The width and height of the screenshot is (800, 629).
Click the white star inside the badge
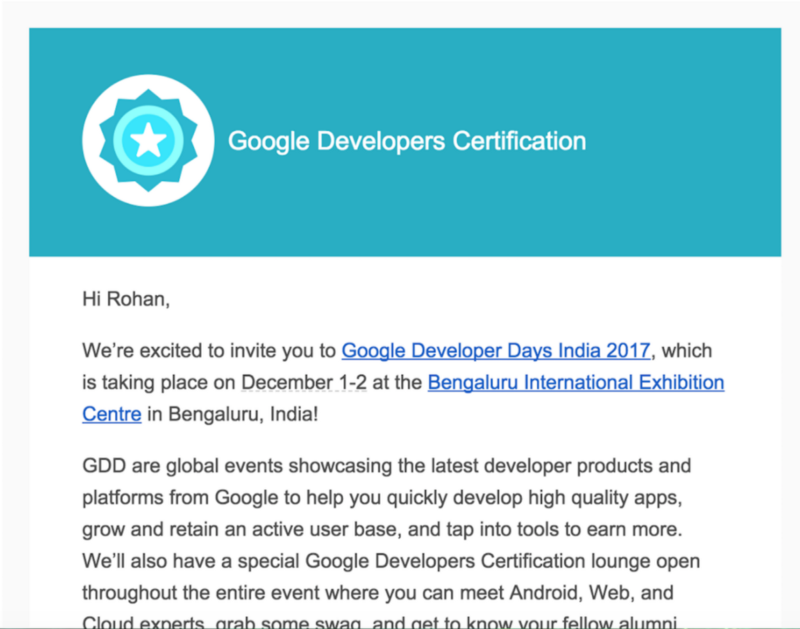point(148,141)
